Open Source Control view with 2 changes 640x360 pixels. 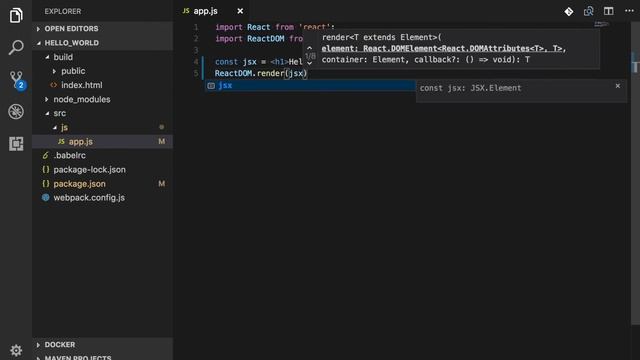pos(17,80)
